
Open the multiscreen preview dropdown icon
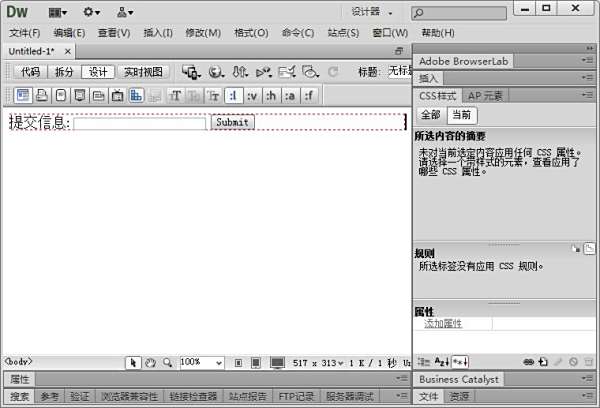191,72
